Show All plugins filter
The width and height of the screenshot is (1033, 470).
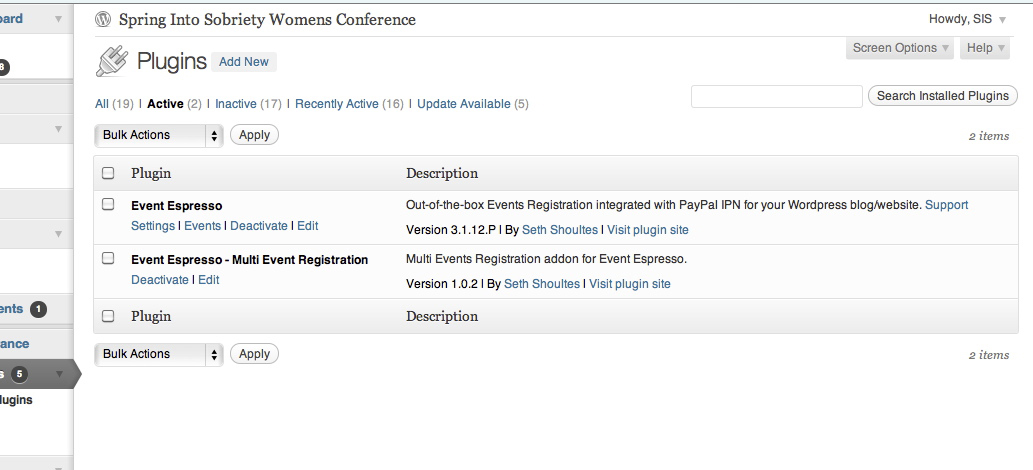(x=101, y=103)
